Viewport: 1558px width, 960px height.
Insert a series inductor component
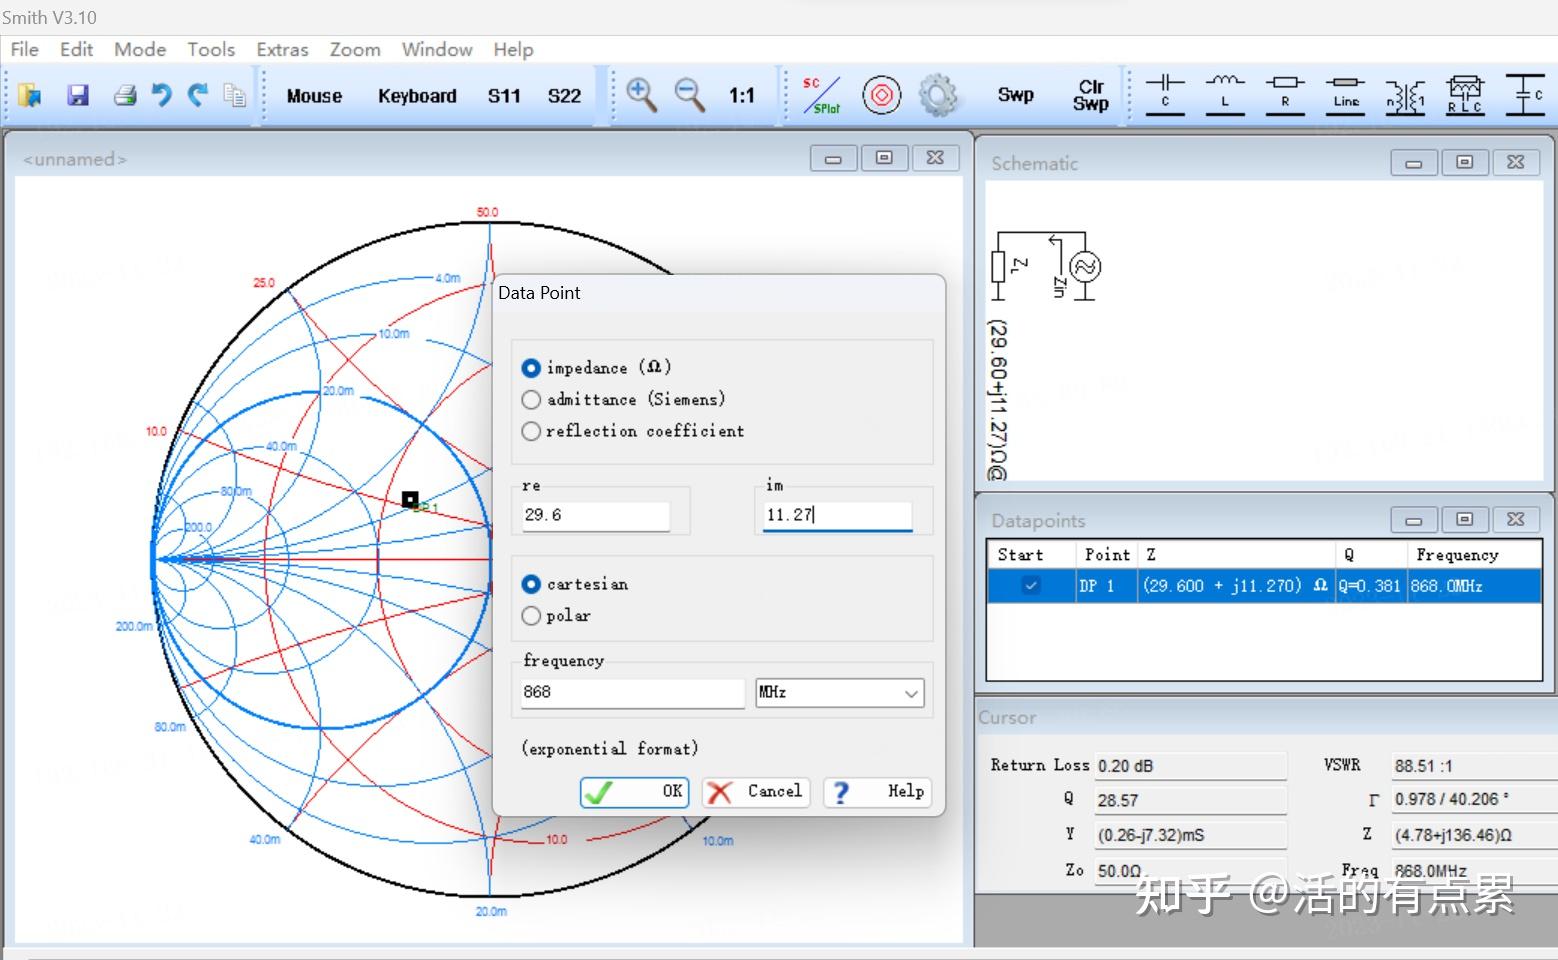pos(1224,94)
